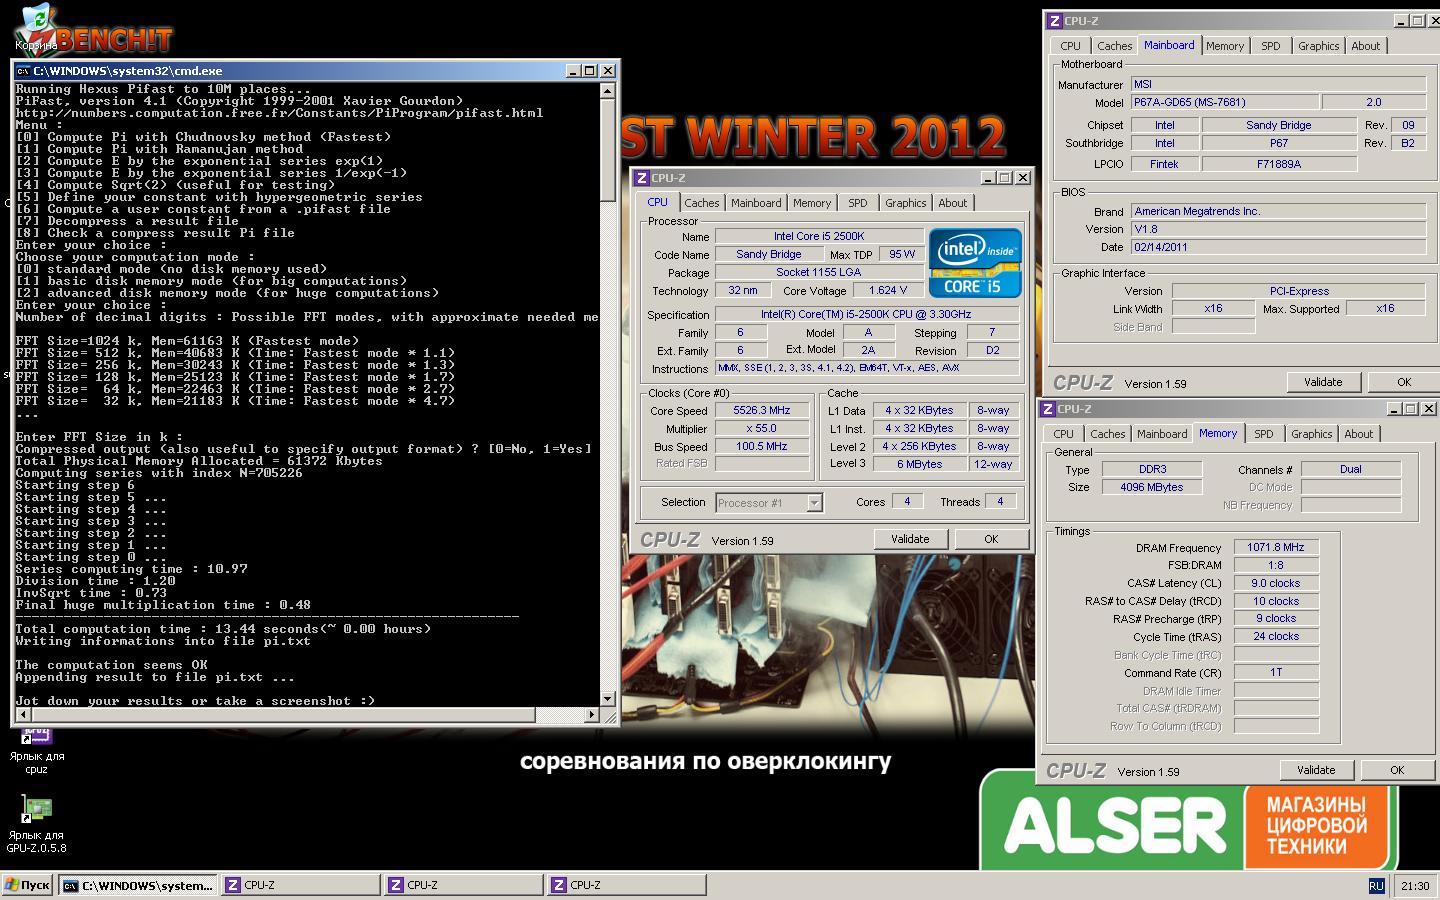Open Memory tab in center CPU-Z window
This screenshot has height=900, width=1440.
coord(812,203)
